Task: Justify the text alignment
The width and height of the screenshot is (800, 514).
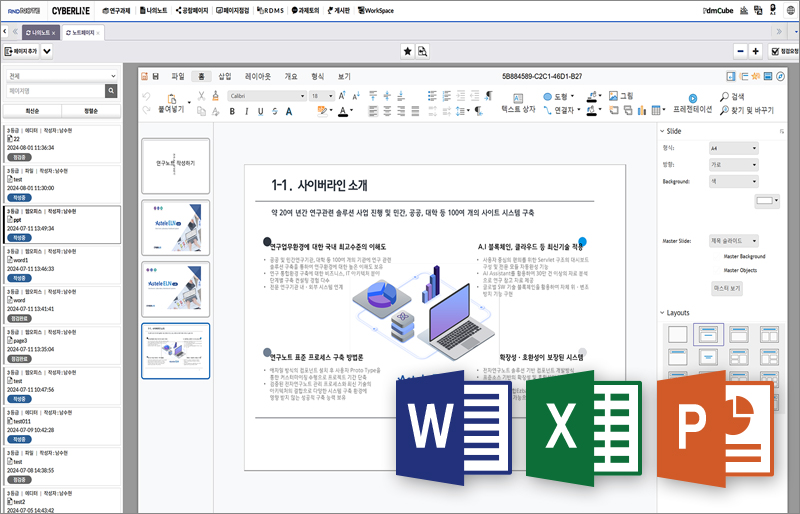Action: pyautogui.click(x=415, y=111)
